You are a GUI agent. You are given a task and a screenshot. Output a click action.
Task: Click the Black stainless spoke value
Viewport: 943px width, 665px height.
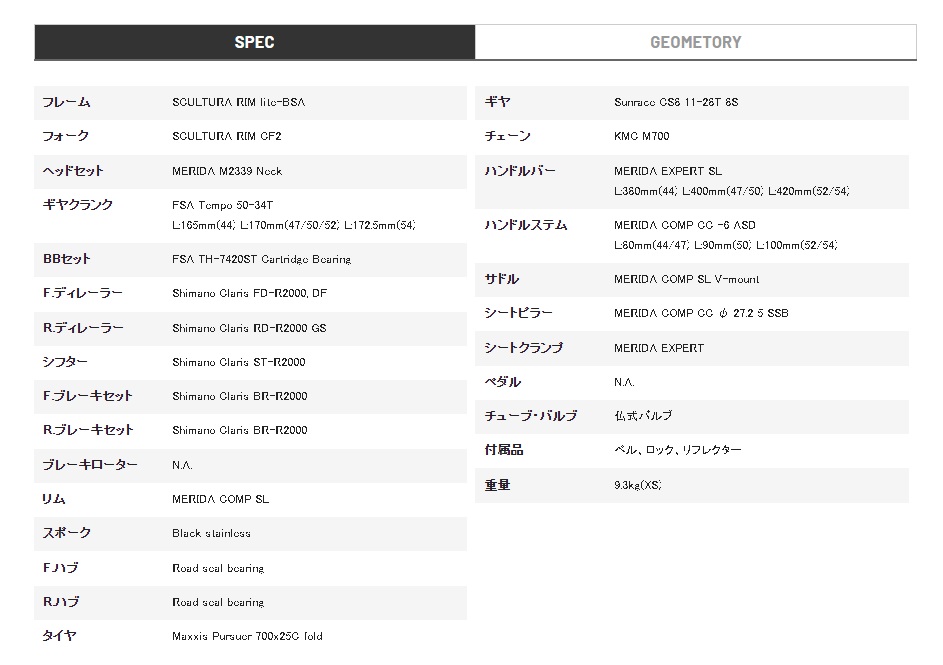click(x=211, y=533)
